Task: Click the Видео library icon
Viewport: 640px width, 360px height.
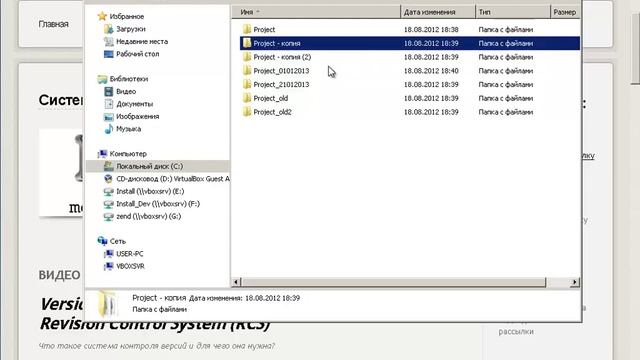Action: click(109, 91)
